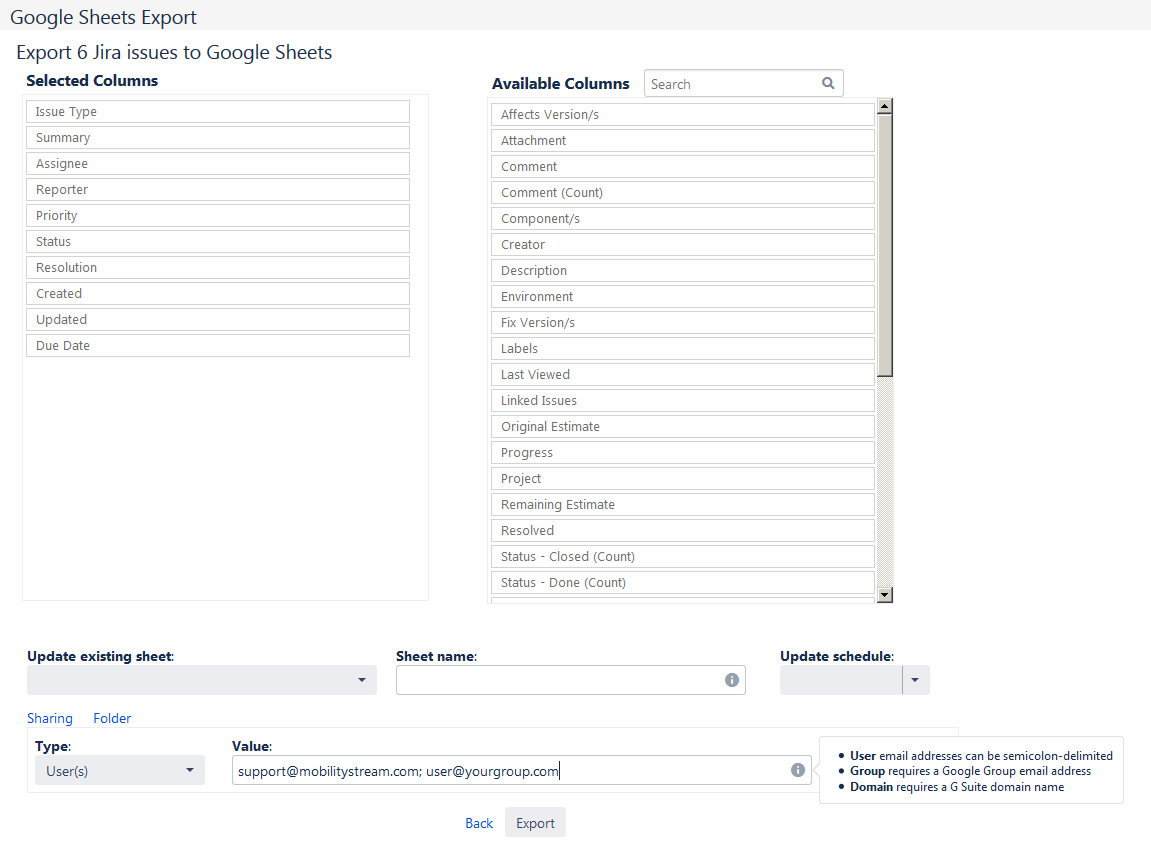Click the scrollbar up arrow
1151x850 pixels.
[x=884, y=105]
